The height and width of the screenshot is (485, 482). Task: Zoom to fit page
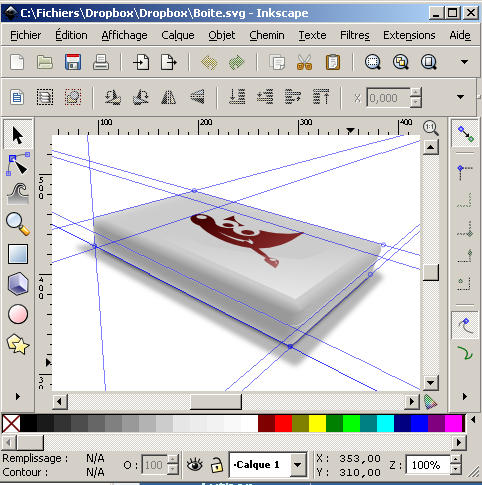tap(429, 62)
